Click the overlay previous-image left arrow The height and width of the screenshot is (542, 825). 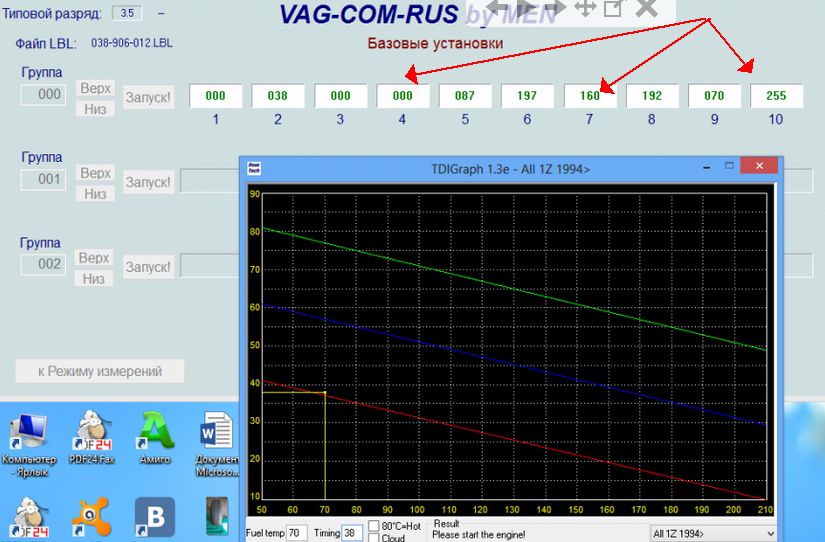(x=496, y=7)
